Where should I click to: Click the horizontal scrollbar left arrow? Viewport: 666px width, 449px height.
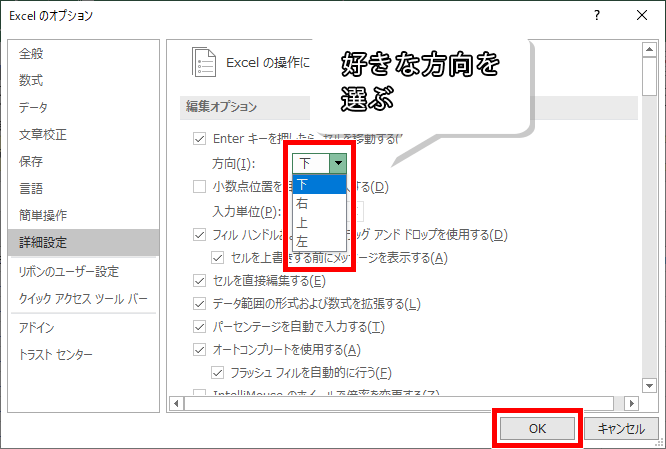point(176,403)
